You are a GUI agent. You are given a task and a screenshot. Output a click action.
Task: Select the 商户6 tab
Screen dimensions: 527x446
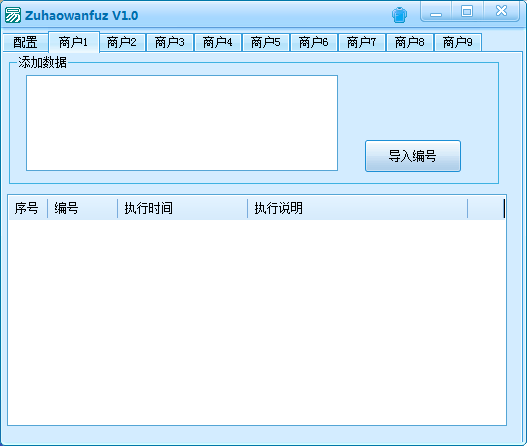(x=314, y=42)
